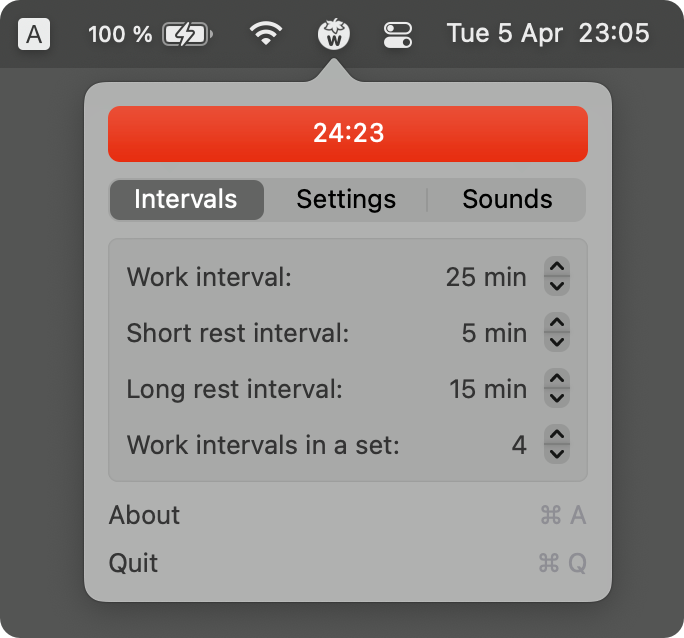Switch to the Settings tab
684x638 pixels.
pyautogui.click(x=346, y=199)
